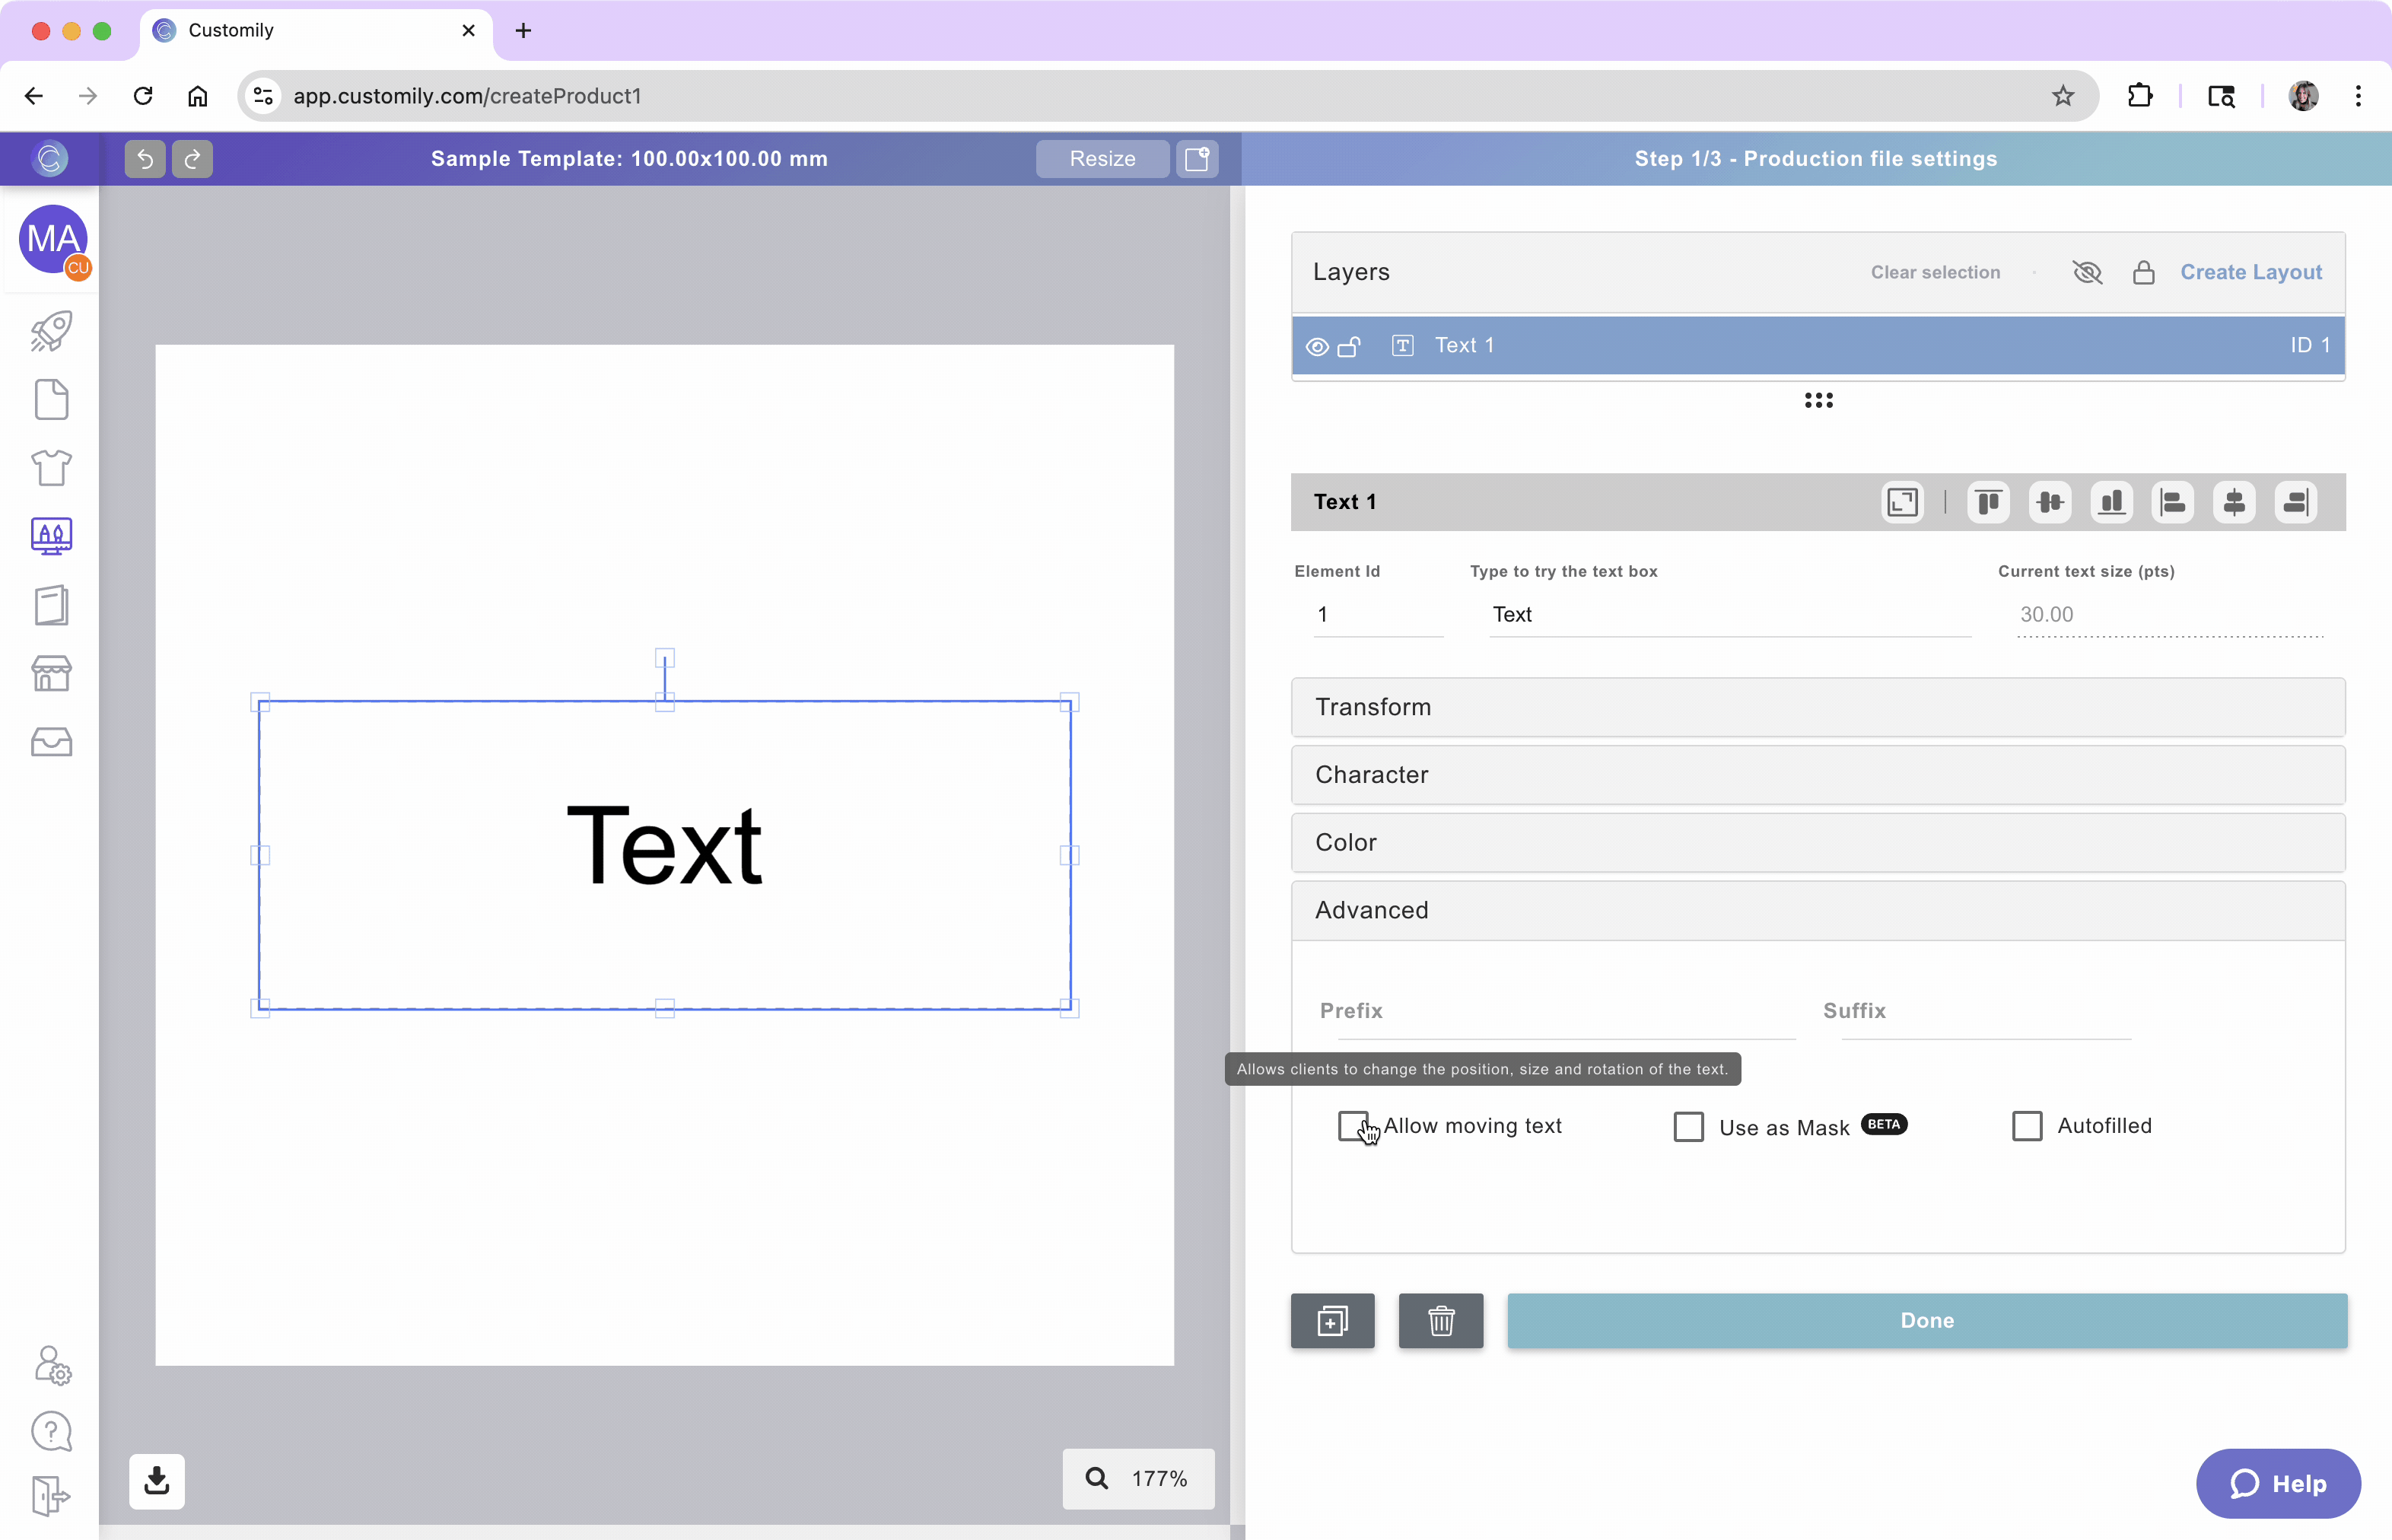Delete the element using the trash icon

tap(1440, 1320)
